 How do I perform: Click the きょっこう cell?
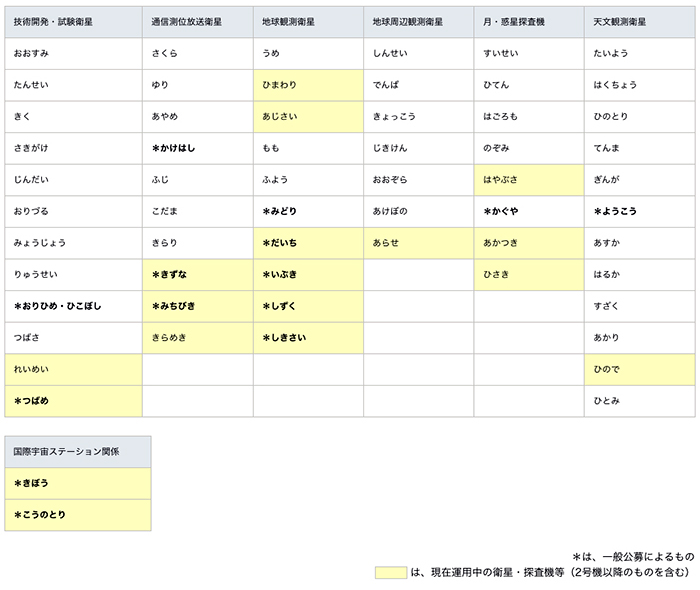pos(419,117)
